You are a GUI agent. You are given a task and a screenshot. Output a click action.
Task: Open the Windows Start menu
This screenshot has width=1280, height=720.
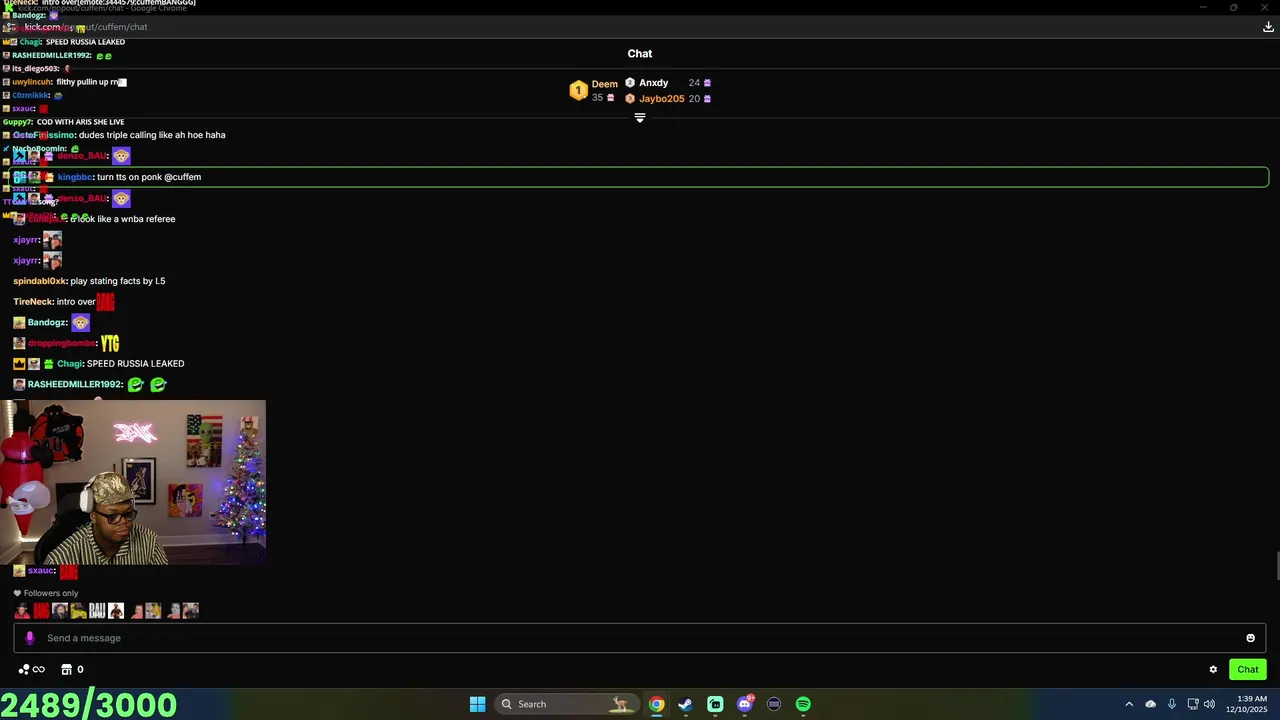[x=478, y=704]
